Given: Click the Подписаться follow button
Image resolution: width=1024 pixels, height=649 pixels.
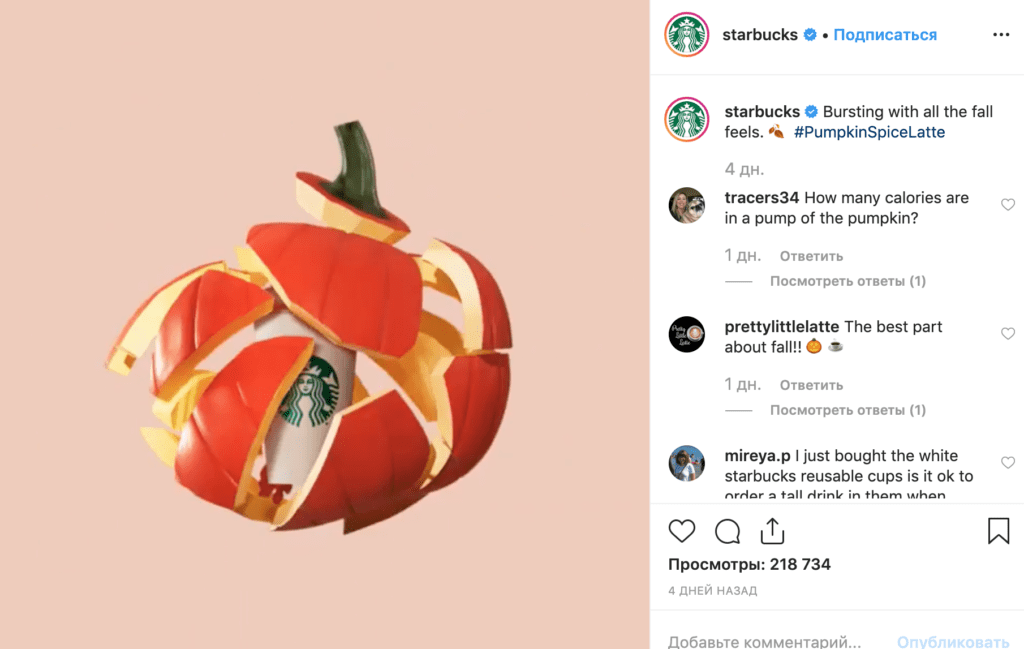Looking at the screenshot, I should tap(885, 35).
